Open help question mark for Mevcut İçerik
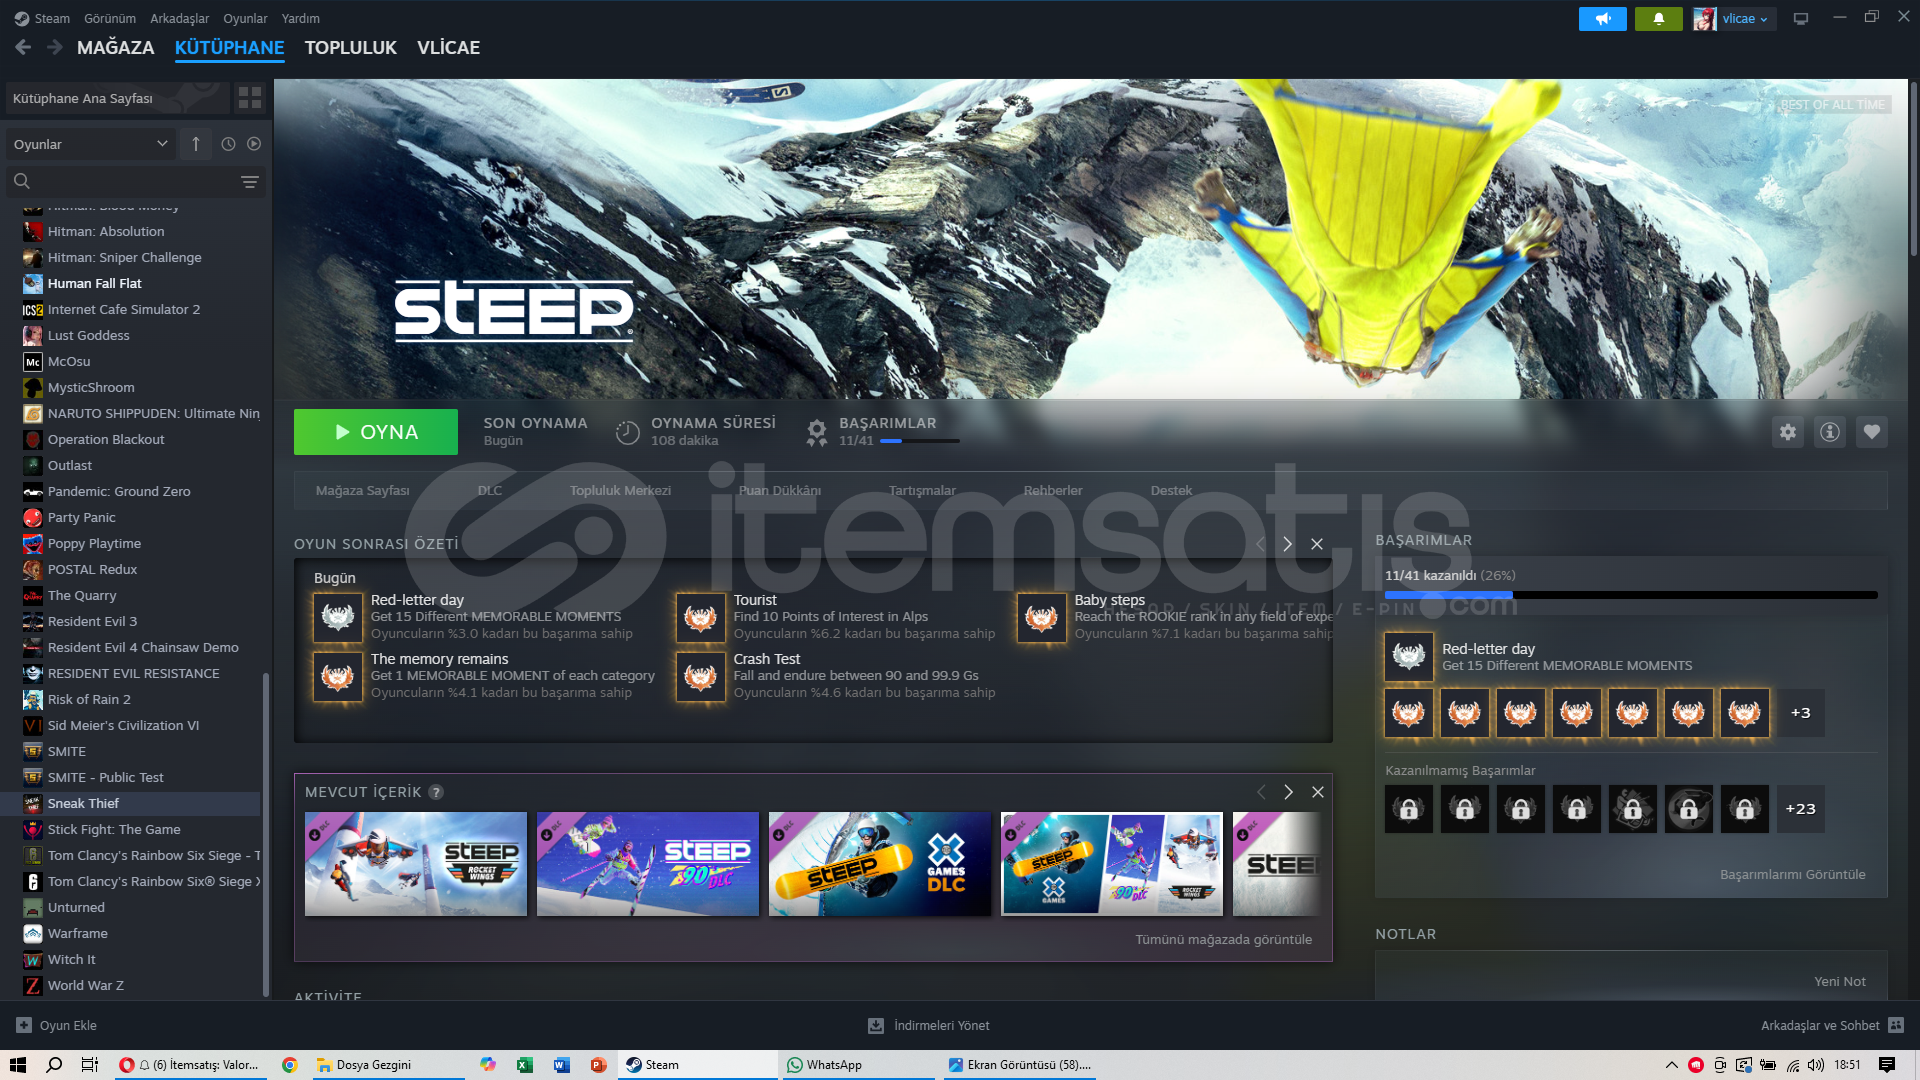Viewport: 1920px width, 1080px height. point(436,792)
